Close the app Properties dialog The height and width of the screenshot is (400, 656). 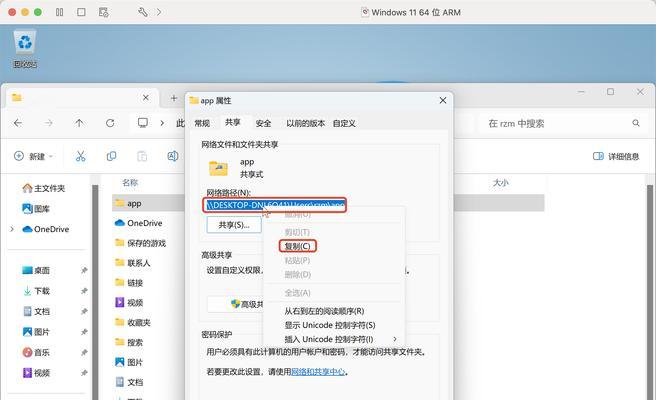pos(443,100)
